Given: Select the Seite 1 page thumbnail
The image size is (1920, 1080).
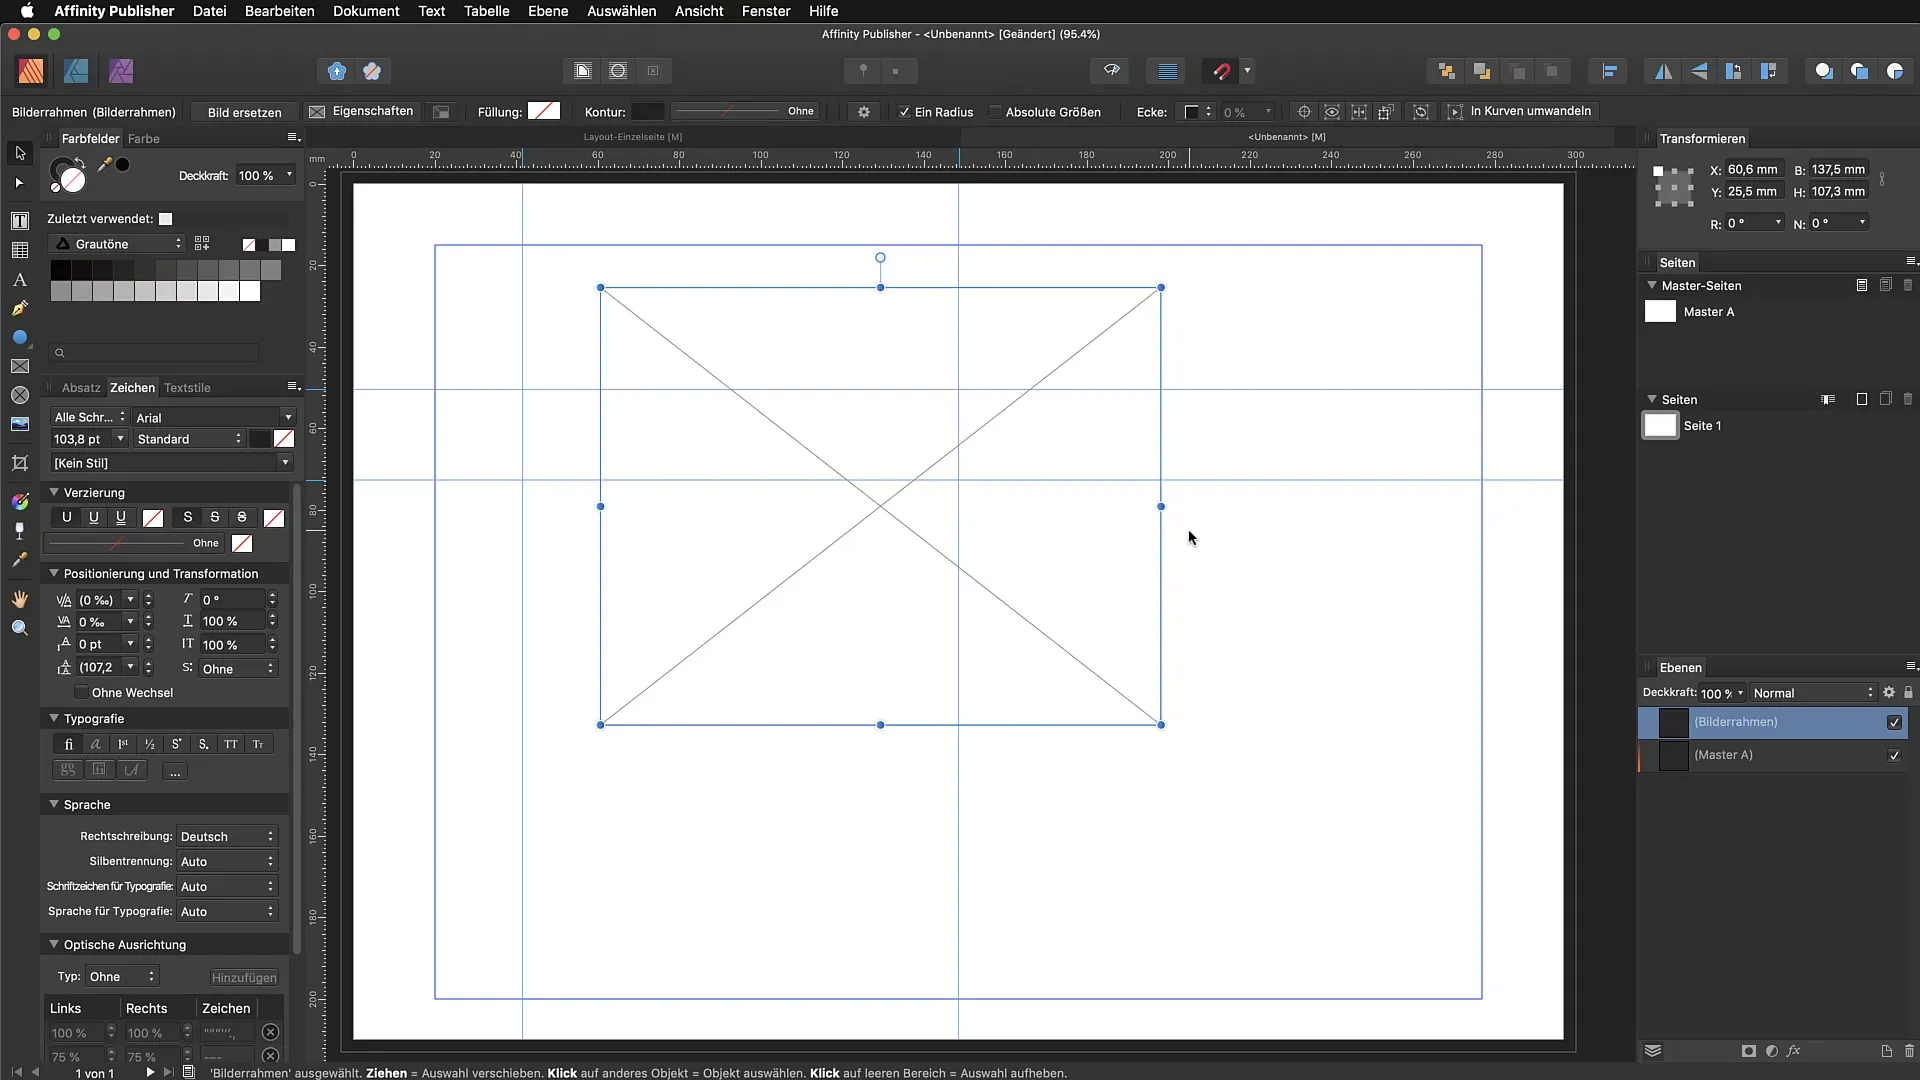Looking at the screenshot, I should coord(1660,426).
